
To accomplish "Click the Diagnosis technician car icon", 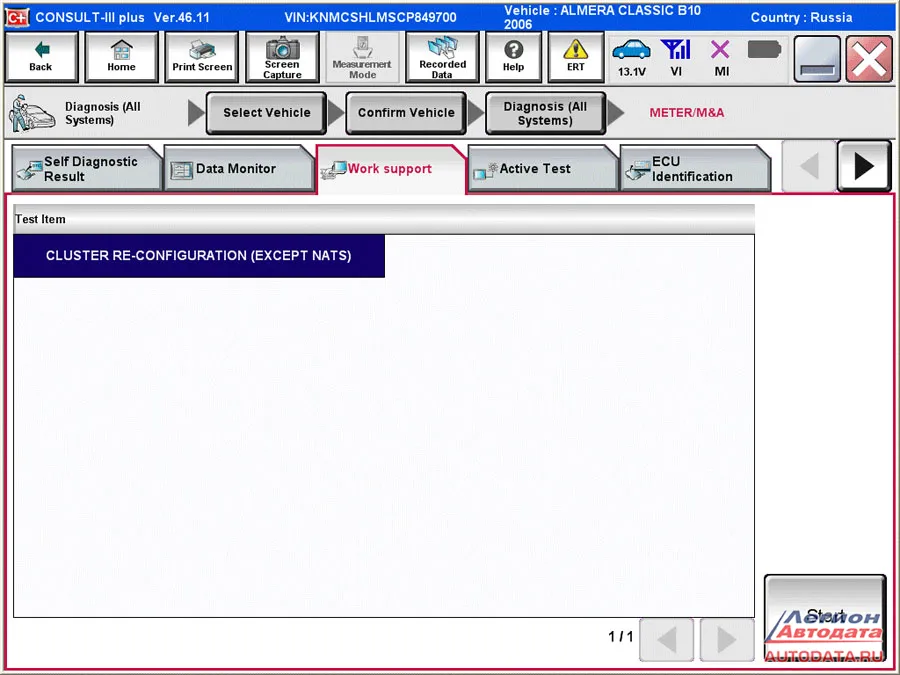I will 32,113.
